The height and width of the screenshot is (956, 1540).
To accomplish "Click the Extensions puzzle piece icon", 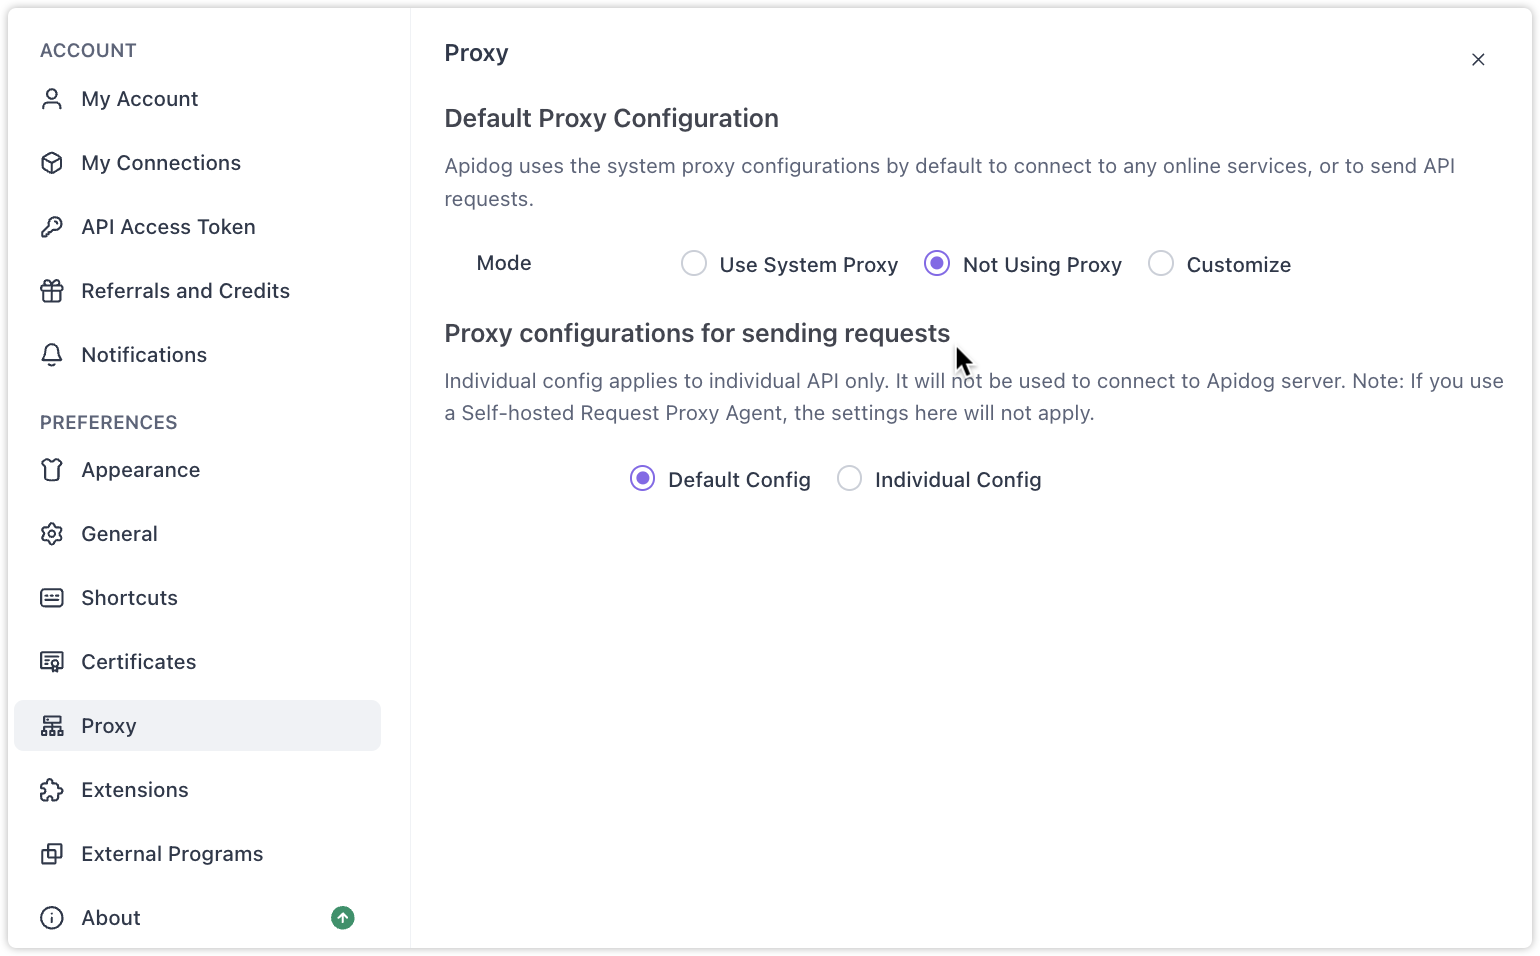I will [x=52, y=790].
